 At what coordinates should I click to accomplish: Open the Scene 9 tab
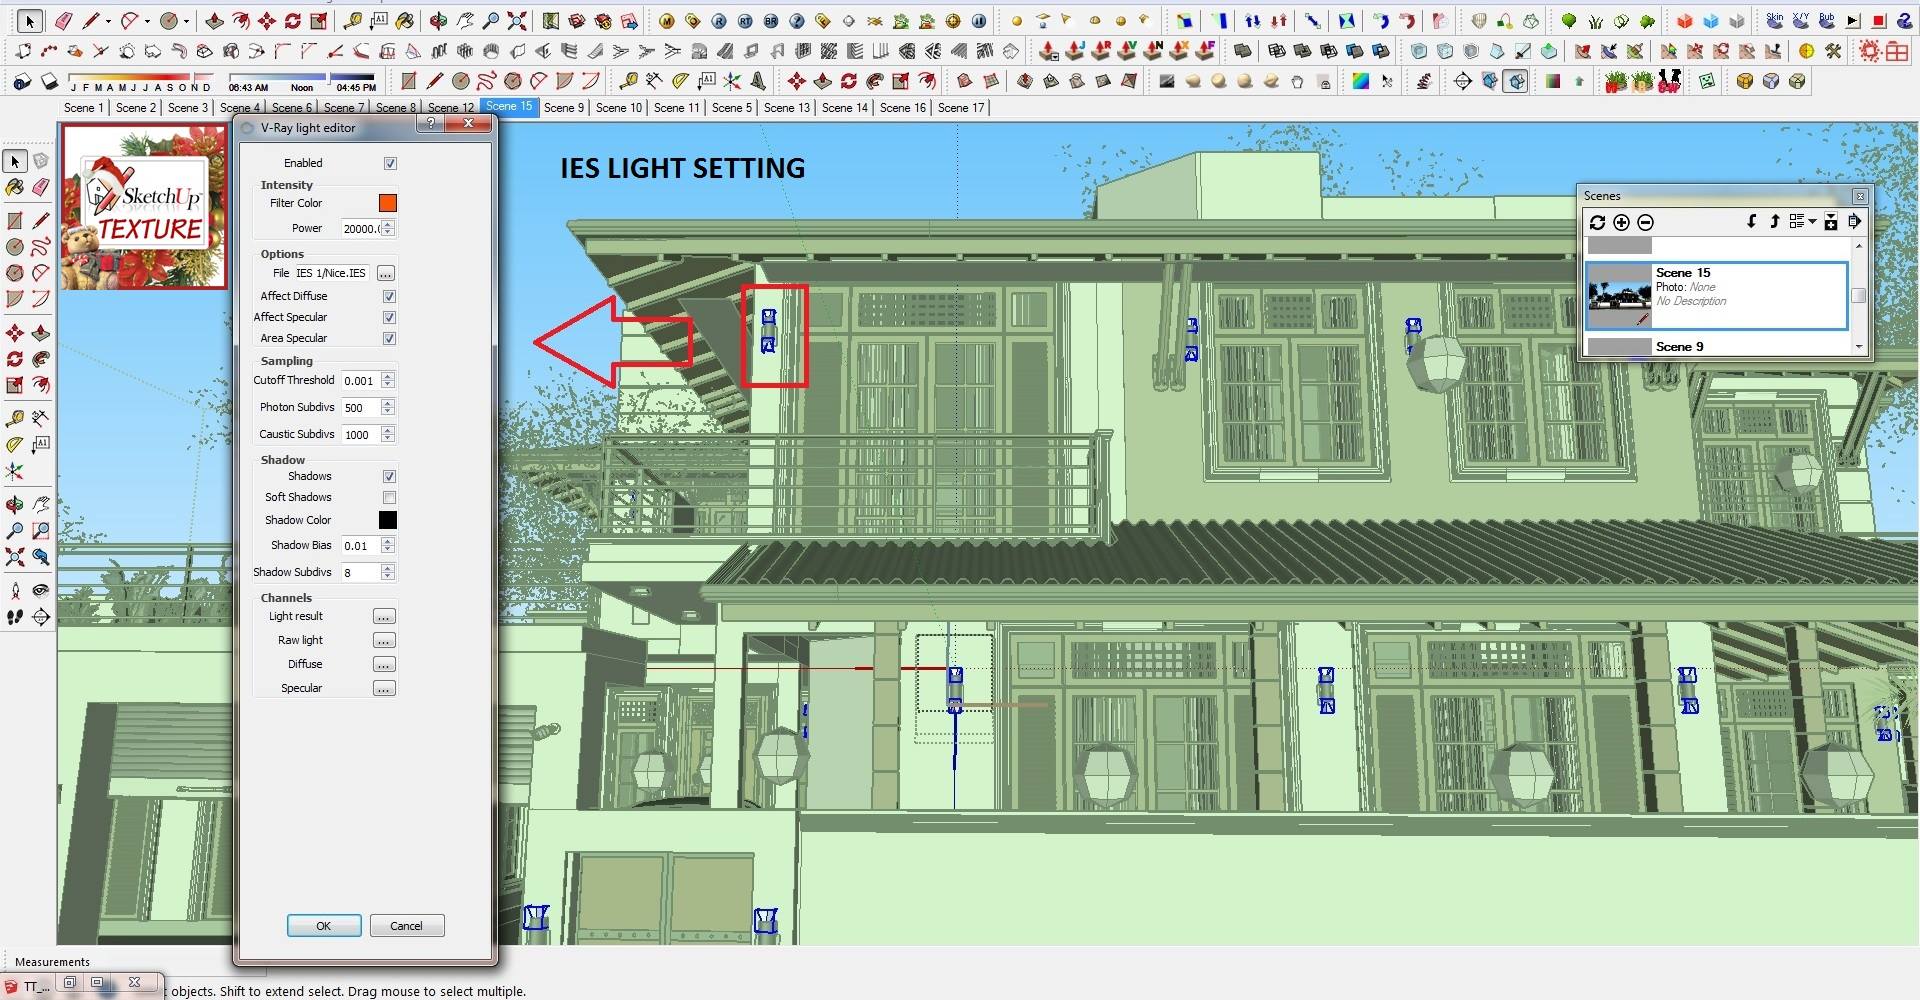[x=564, y=107]
